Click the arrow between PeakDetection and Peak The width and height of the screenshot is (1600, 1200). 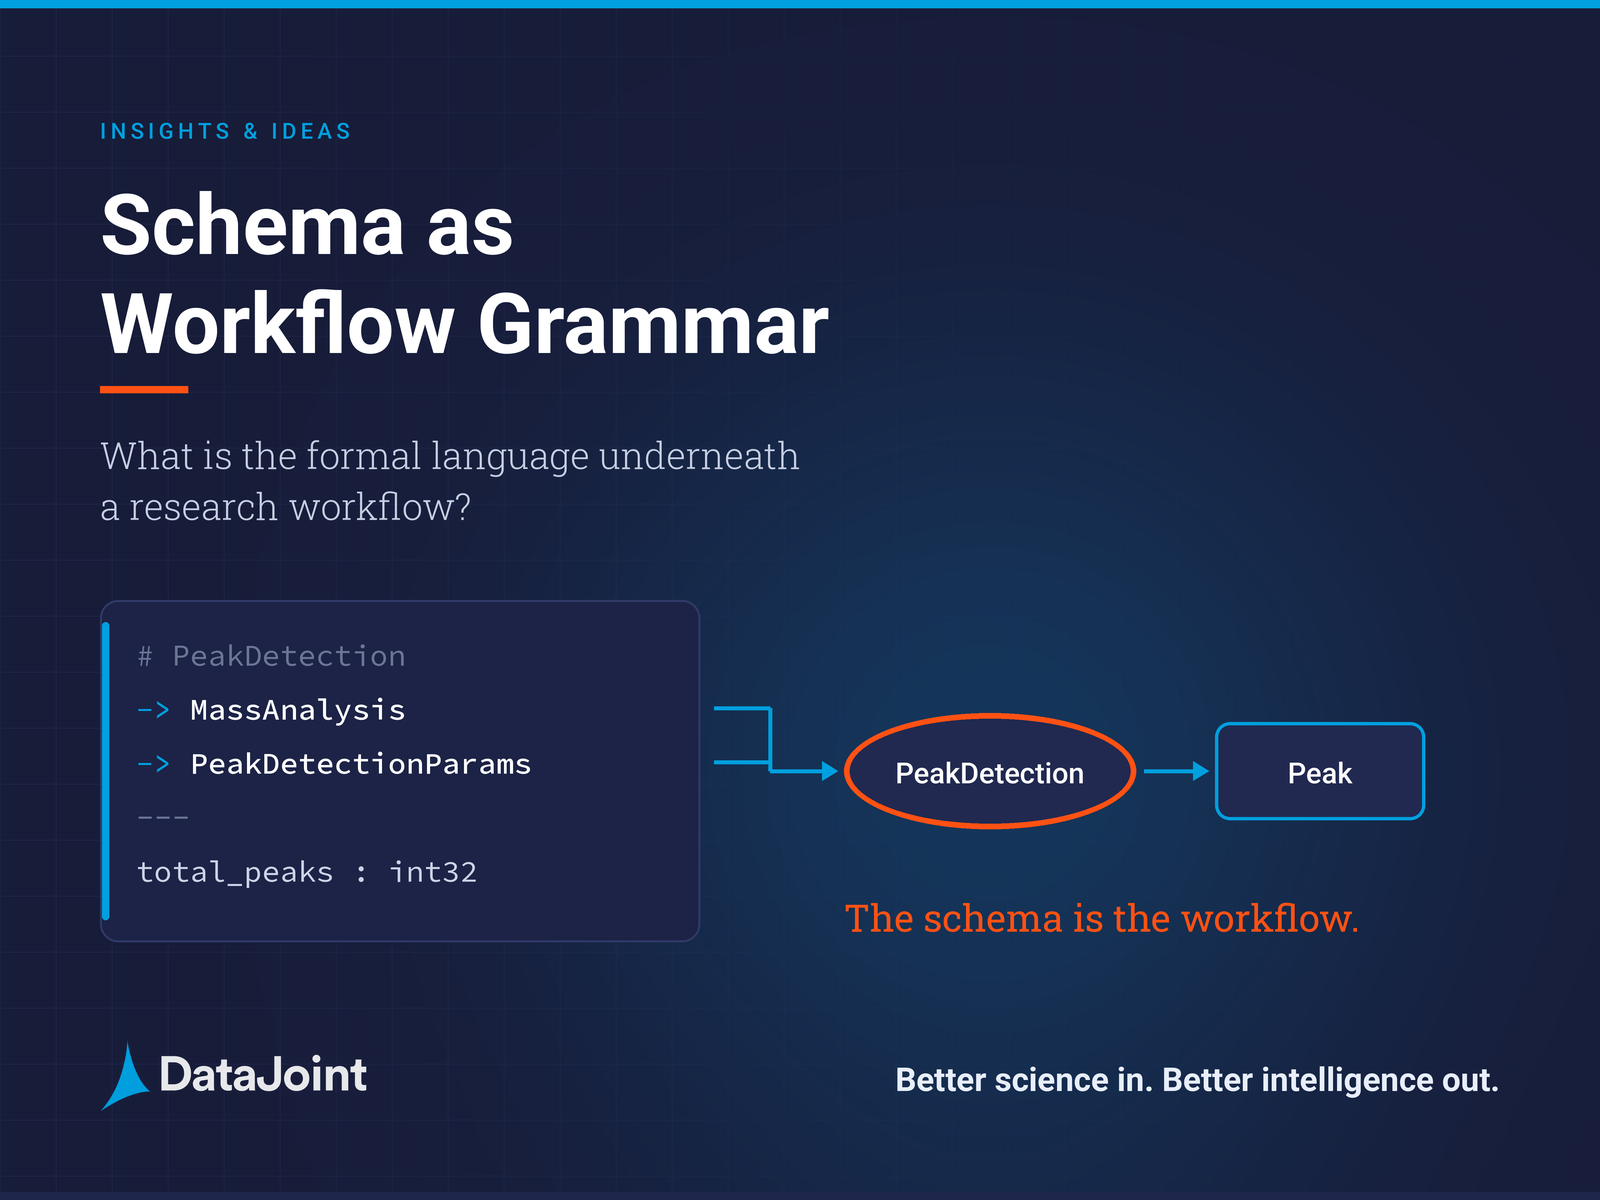1176,771
